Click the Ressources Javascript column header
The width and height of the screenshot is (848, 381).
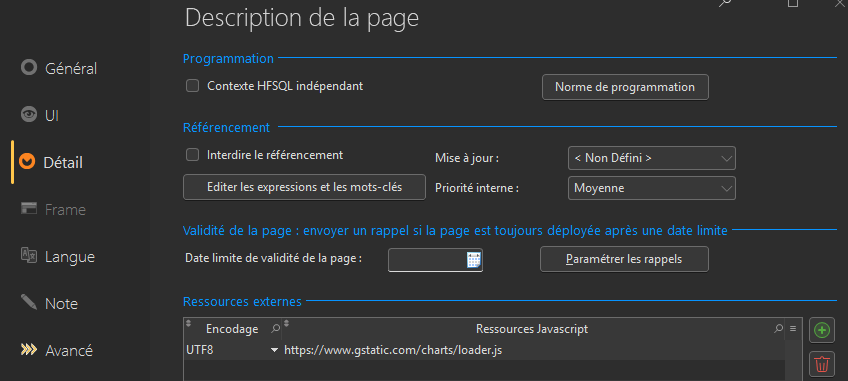(533, 329)
